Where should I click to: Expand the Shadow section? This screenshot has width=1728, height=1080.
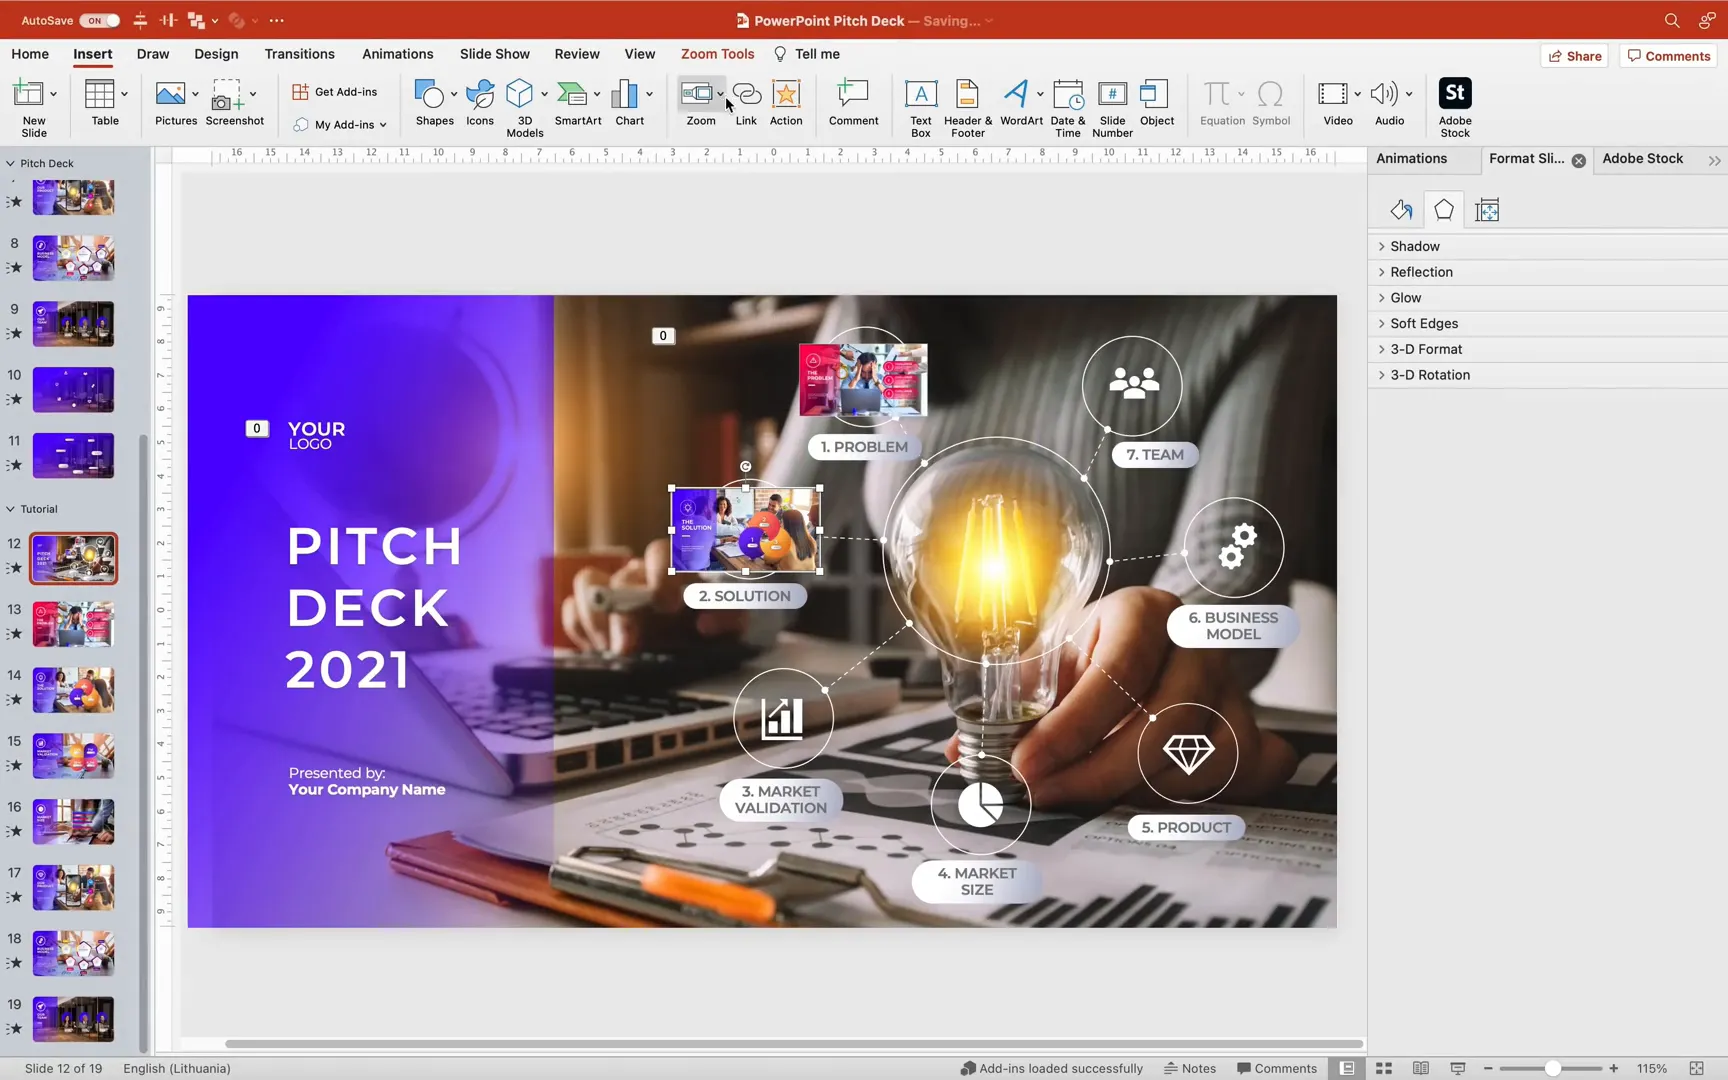pos(1415,246)
